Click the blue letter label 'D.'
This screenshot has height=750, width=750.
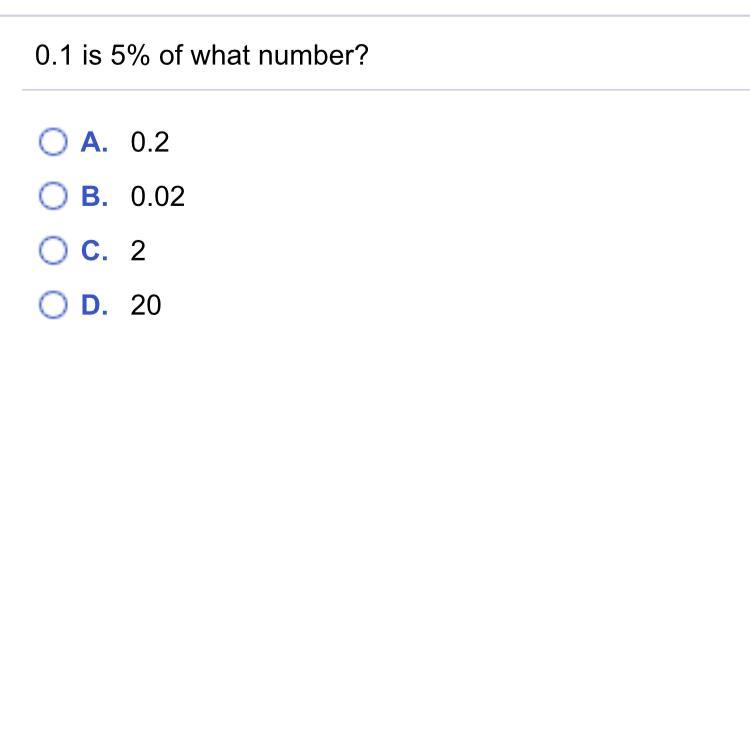pyautogui.click(x=95, y=305)
